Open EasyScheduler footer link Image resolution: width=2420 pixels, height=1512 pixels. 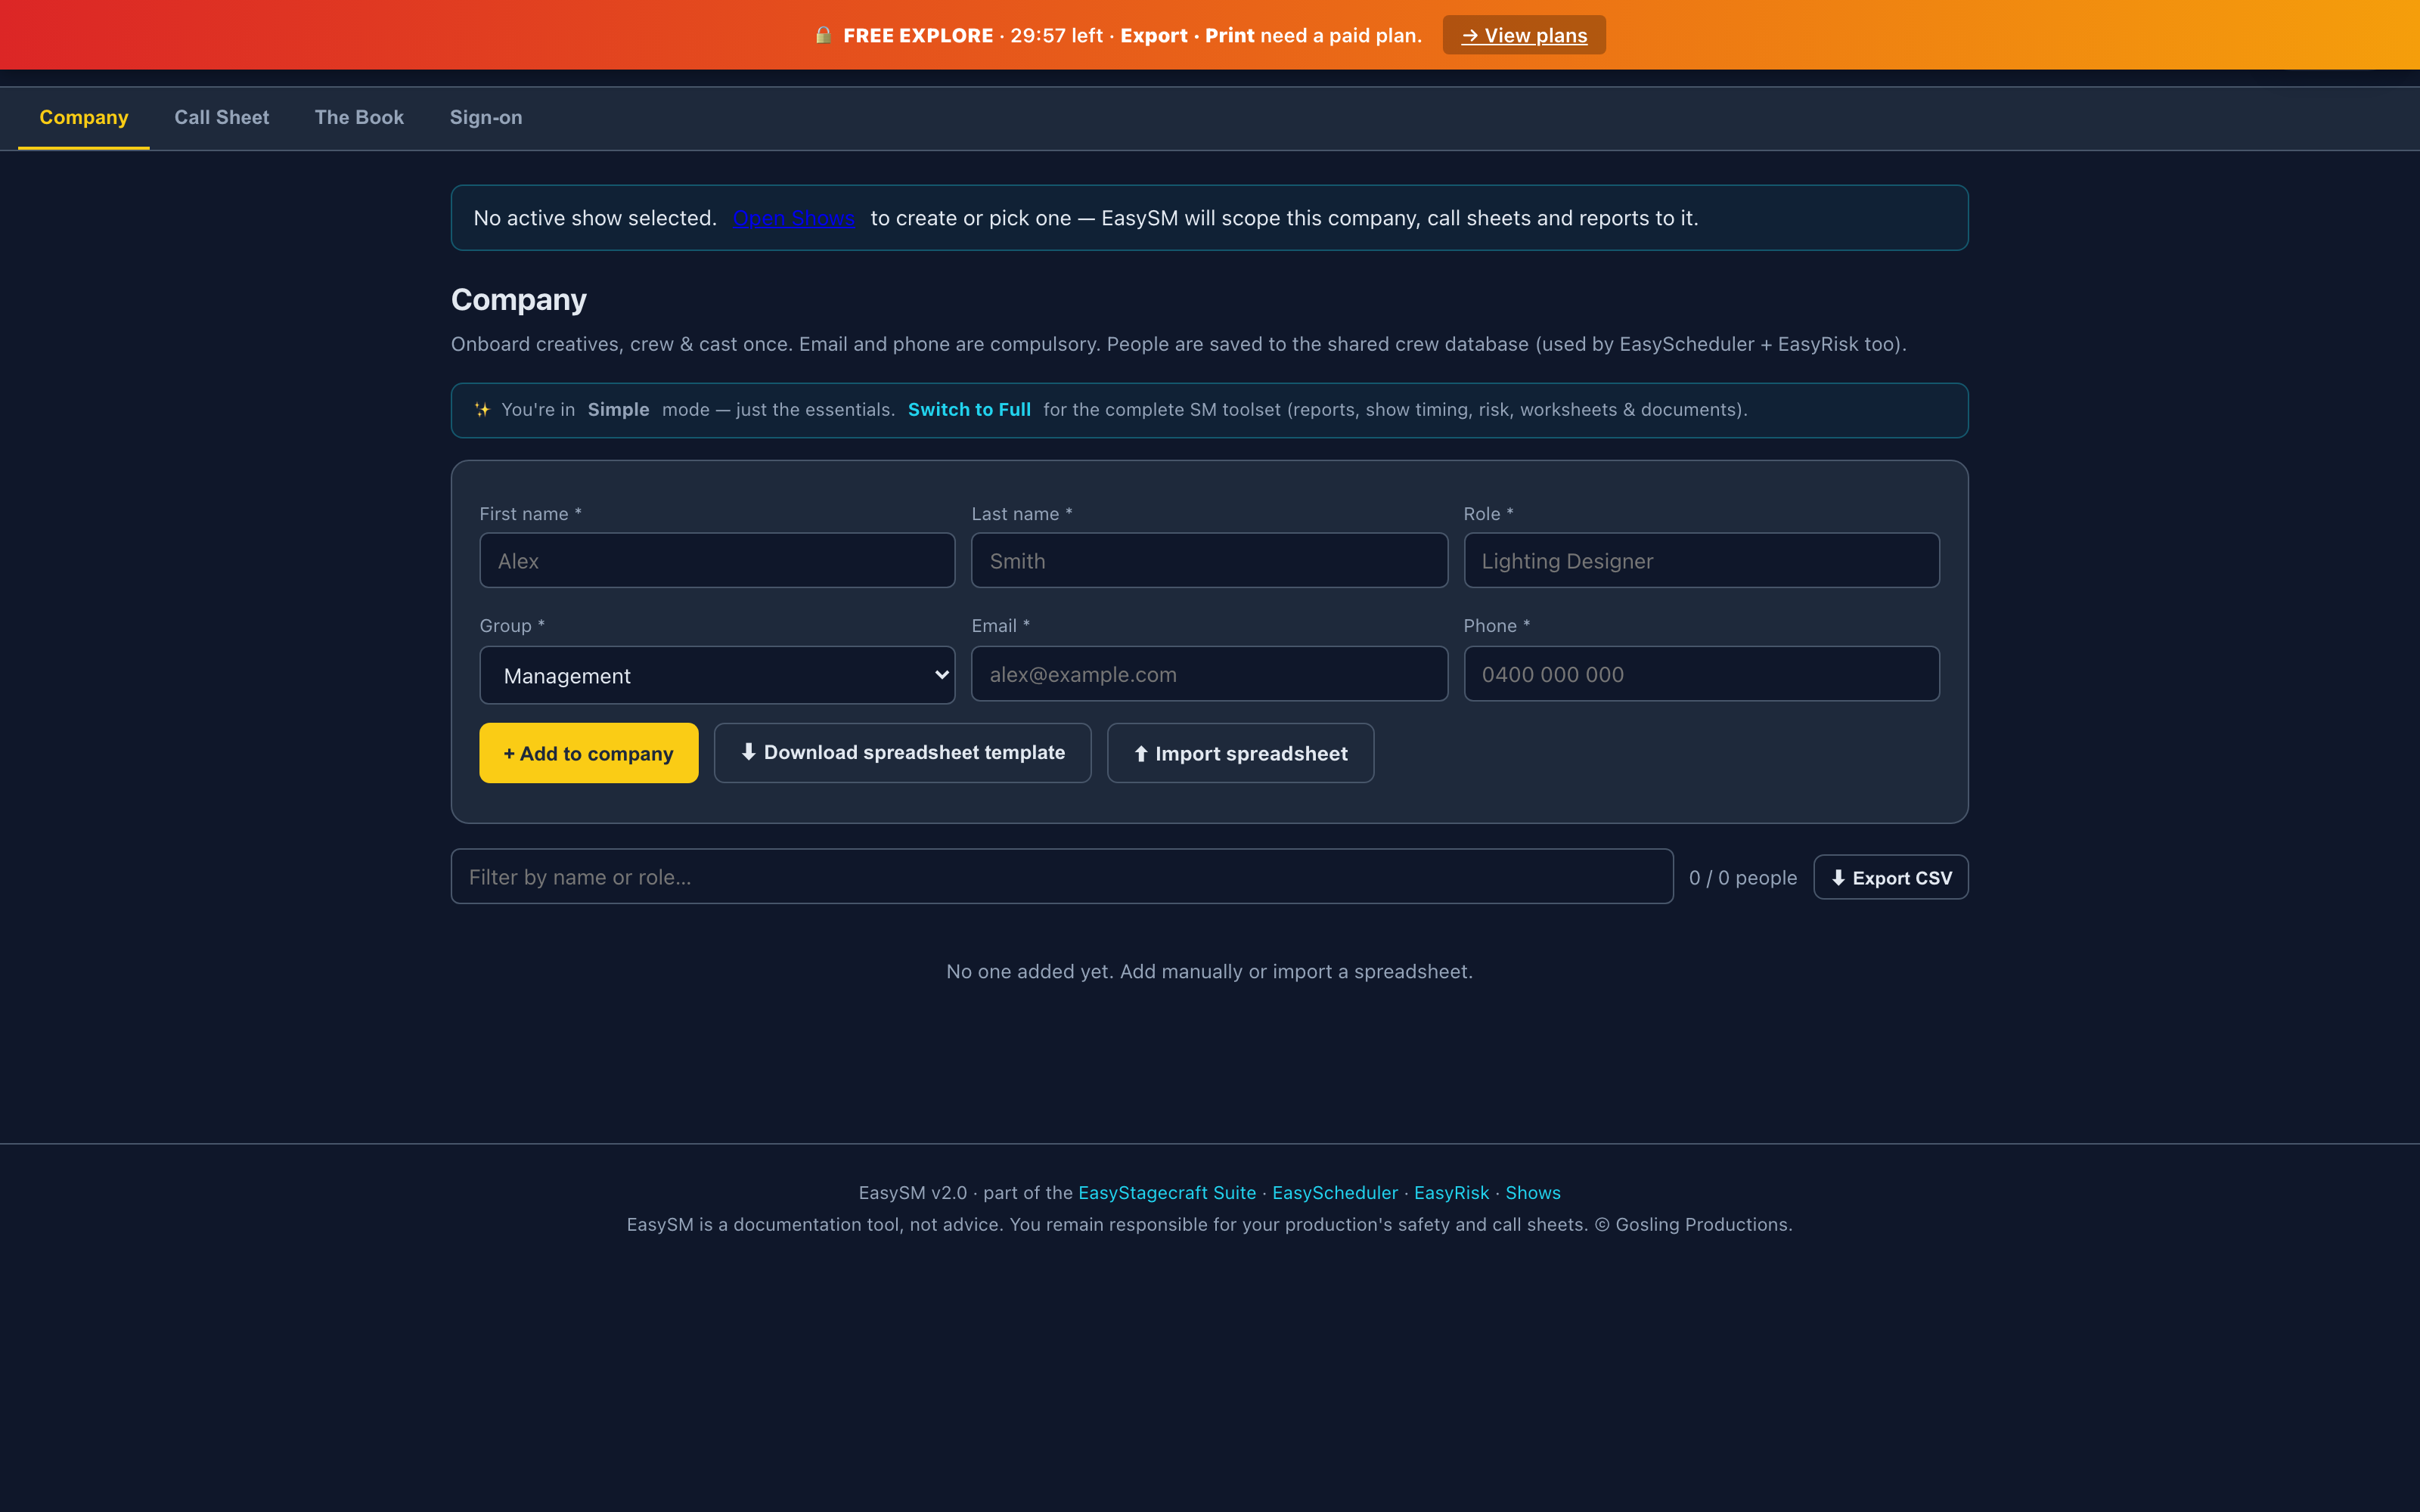tap(1335, 1193)
